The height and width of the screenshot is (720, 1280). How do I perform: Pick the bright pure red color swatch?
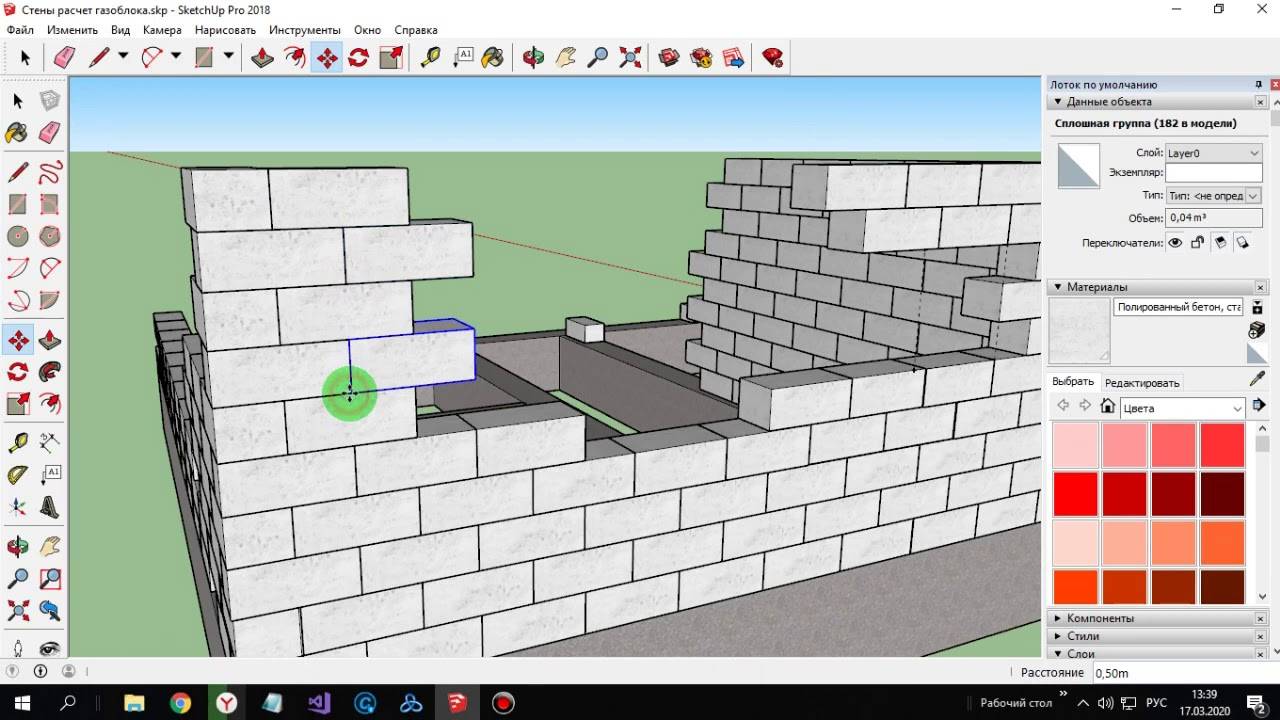point(1075,494)
